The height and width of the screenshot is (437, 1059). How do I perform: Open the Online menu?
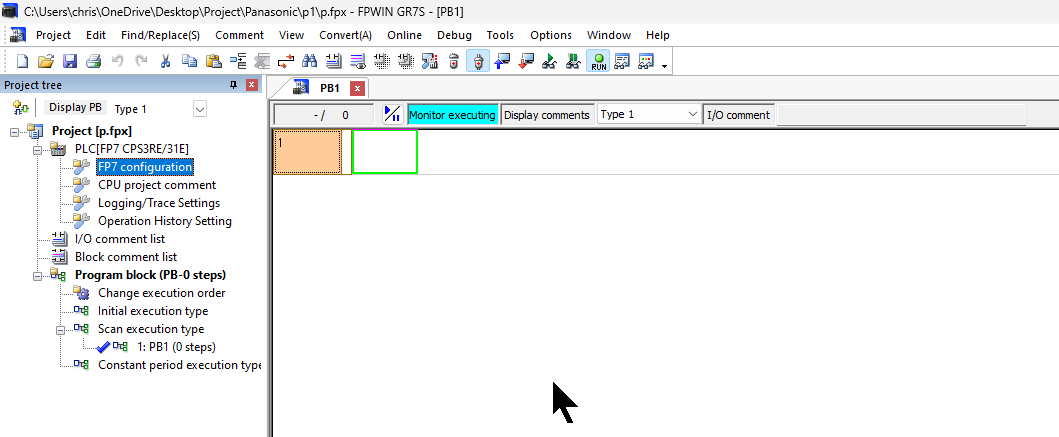point(405,35)
